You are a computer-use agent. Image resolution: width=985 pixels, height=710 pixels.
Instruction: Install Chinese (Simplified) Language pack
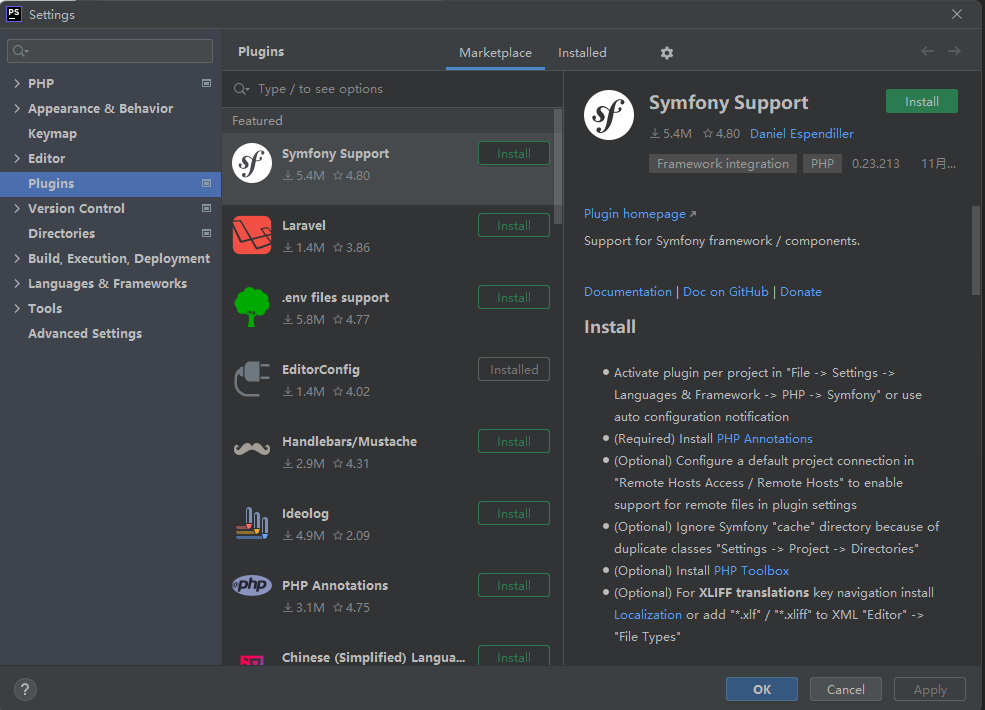pos(514,656)
